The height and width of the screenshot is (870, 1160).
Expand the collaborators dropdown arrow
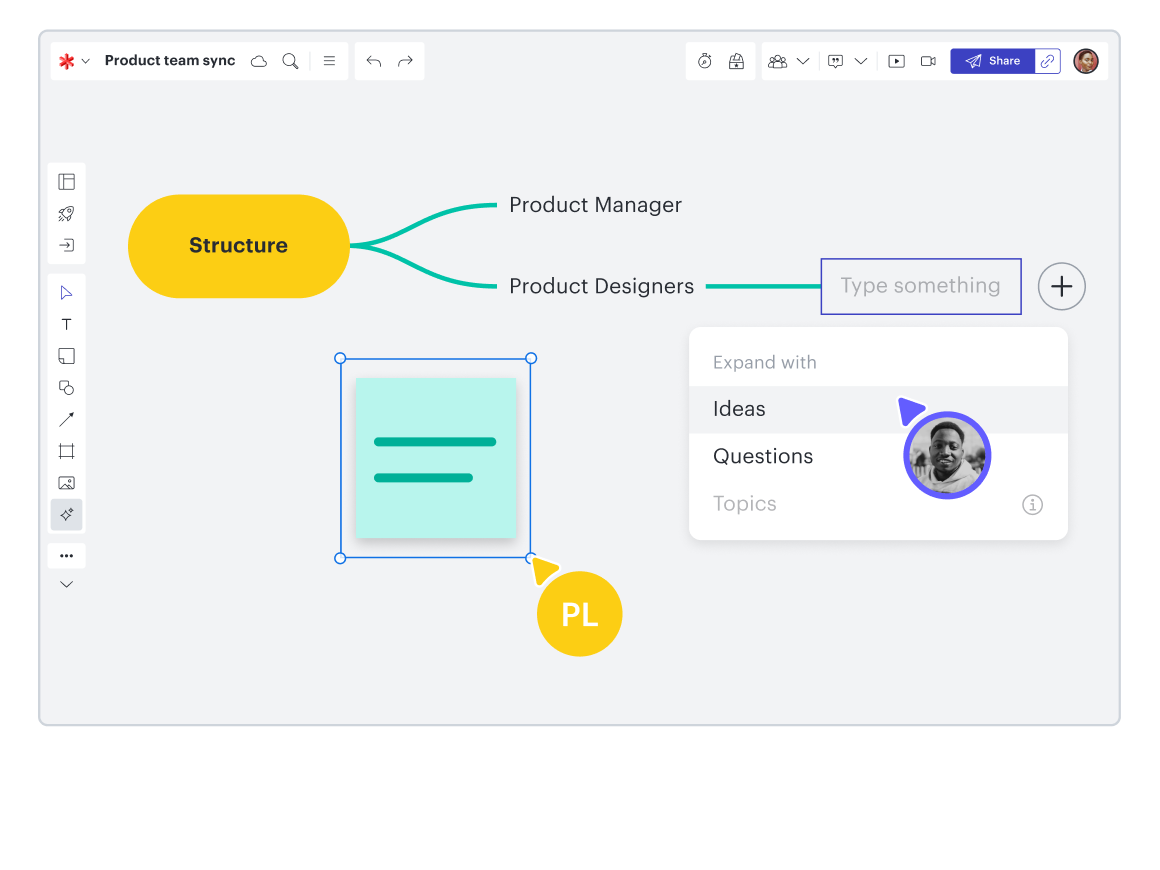803,61
